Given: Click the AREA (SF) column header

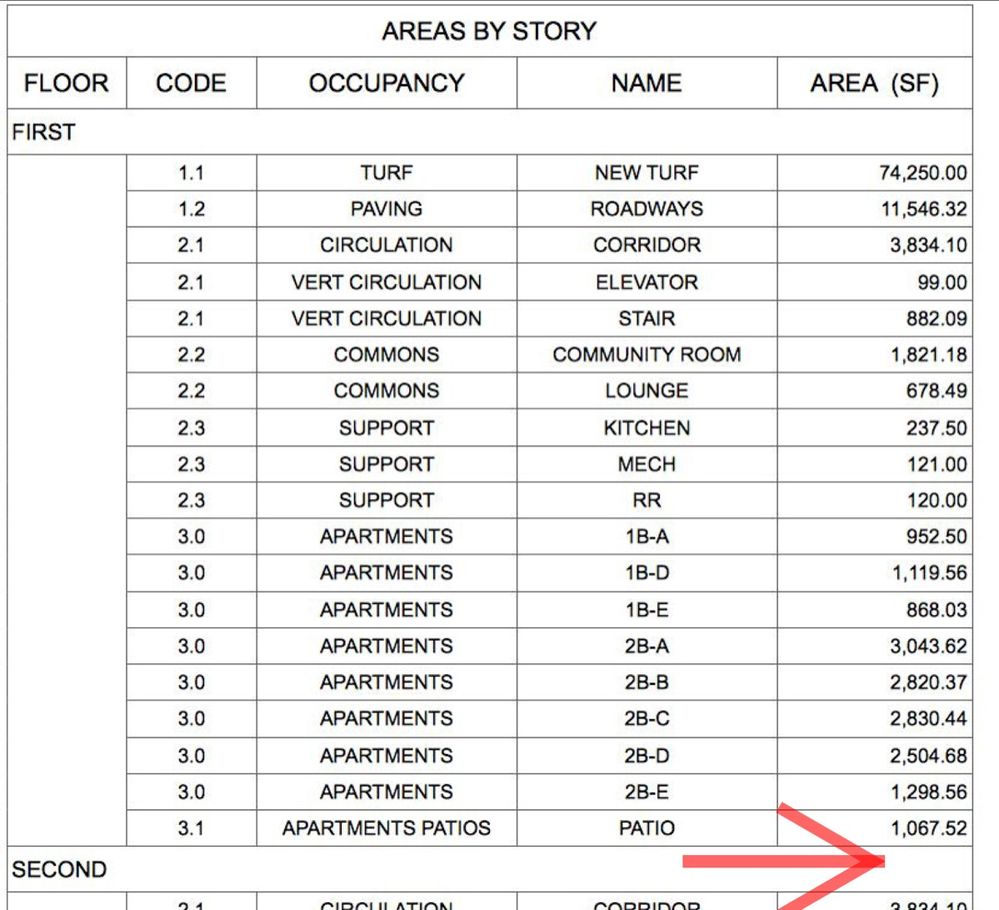Looking at the screenshot, I should point(875,83).
